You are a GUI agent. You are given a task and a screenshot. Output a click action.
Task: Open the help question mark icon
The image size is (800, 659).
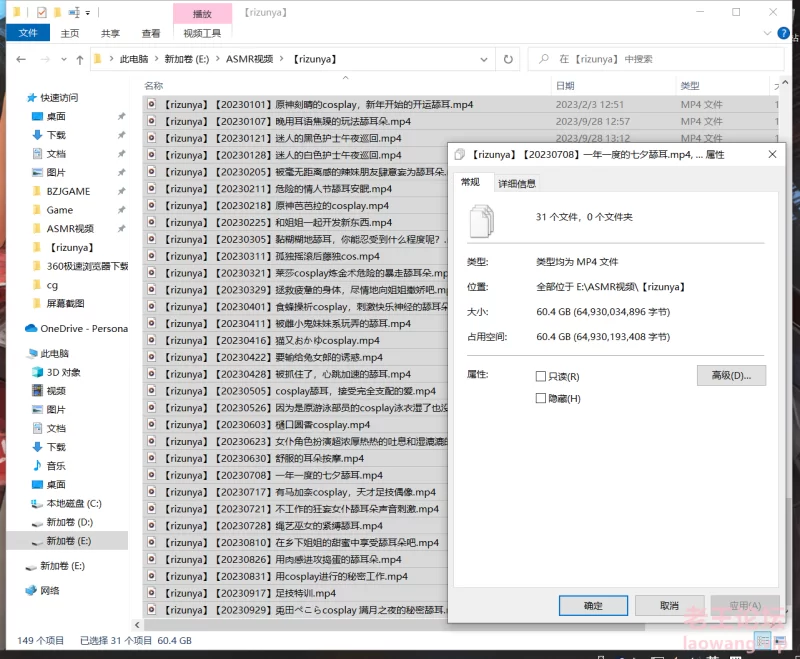point(783,33)
